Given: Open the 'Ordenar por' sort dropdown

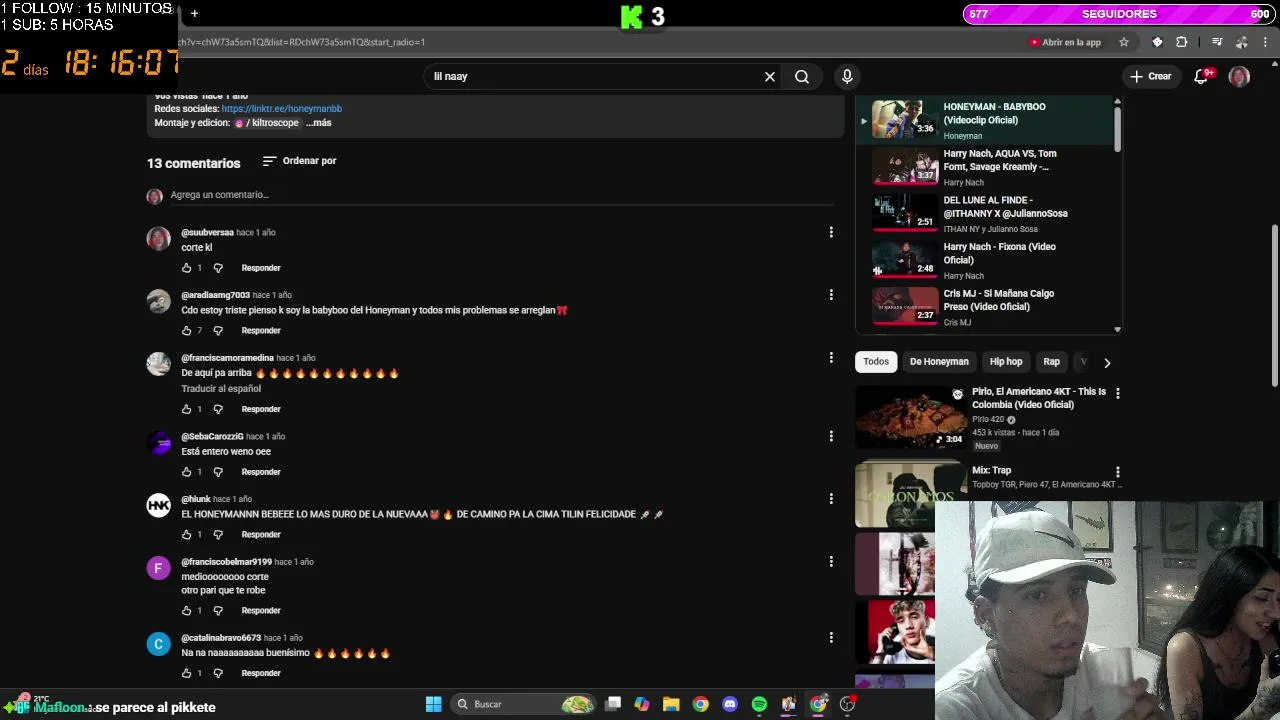Looking at the screenshot, I should [299, 161].
